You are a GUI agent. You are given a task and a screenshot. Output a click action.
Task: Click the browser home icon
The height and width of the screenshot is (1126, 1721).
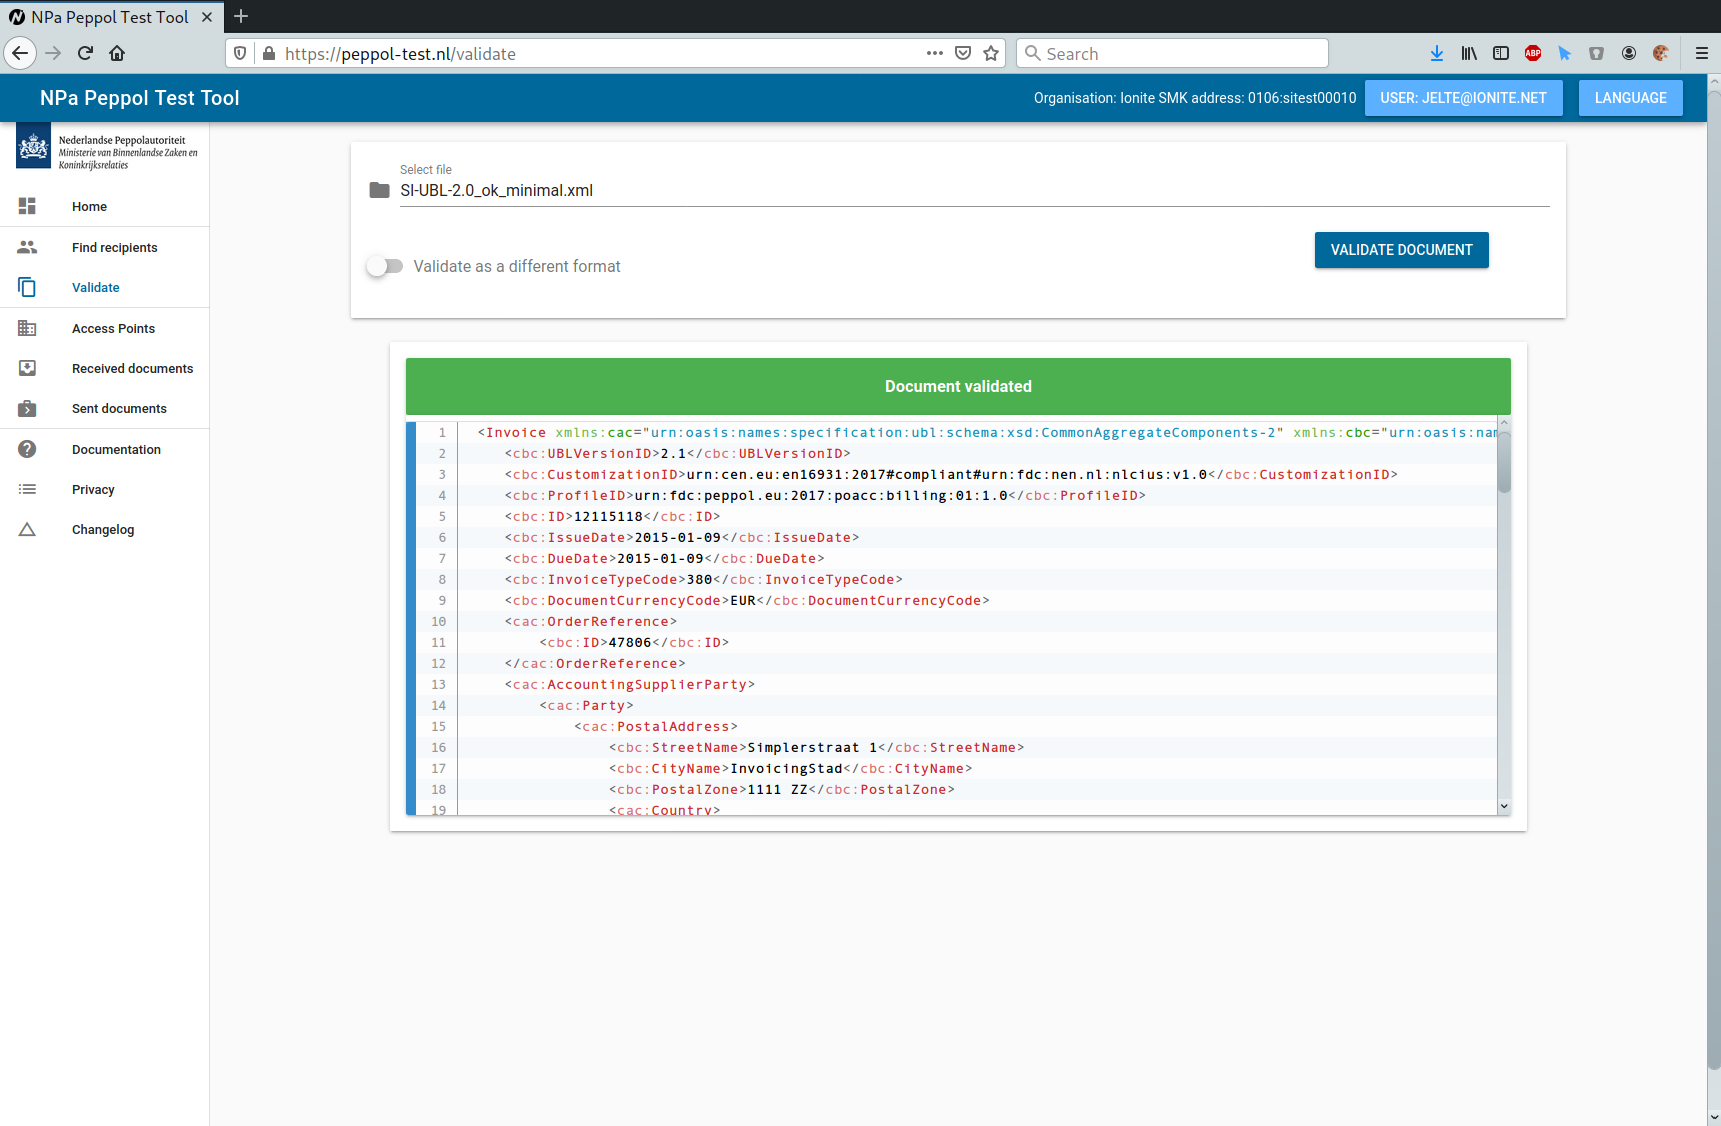(x=117, y=53)
